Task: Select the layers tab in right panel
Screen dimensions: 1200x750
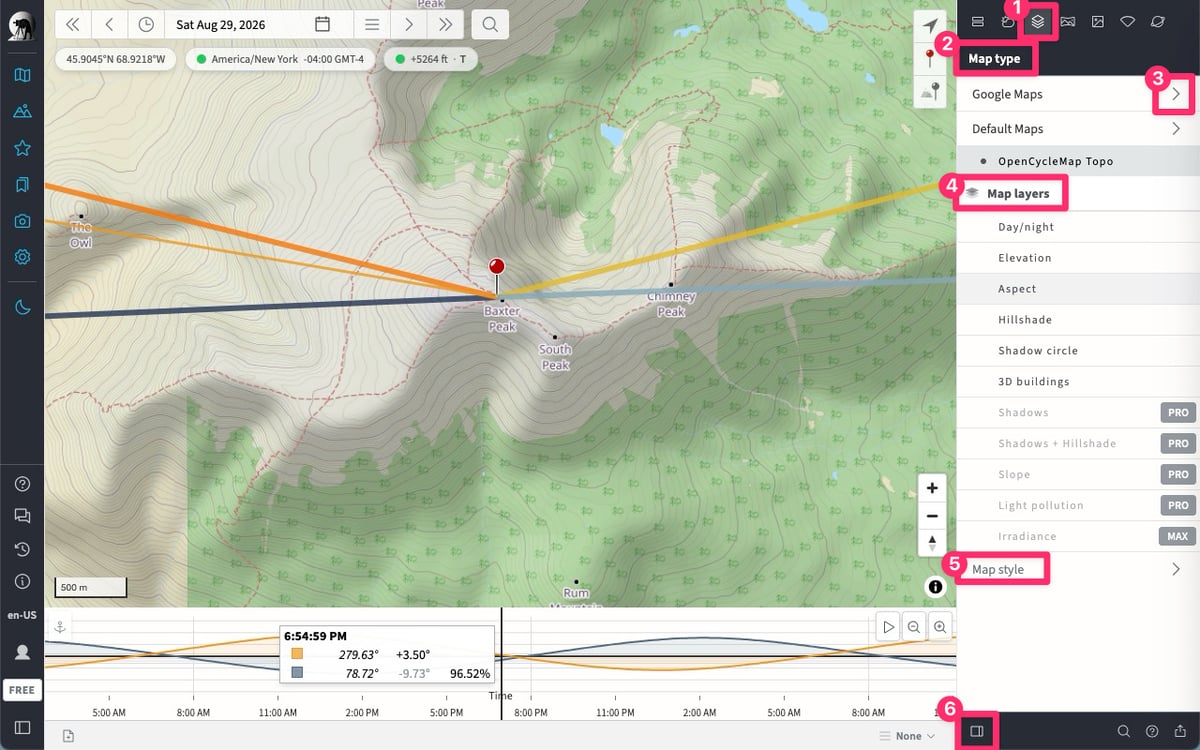Action: point(1038,21)
